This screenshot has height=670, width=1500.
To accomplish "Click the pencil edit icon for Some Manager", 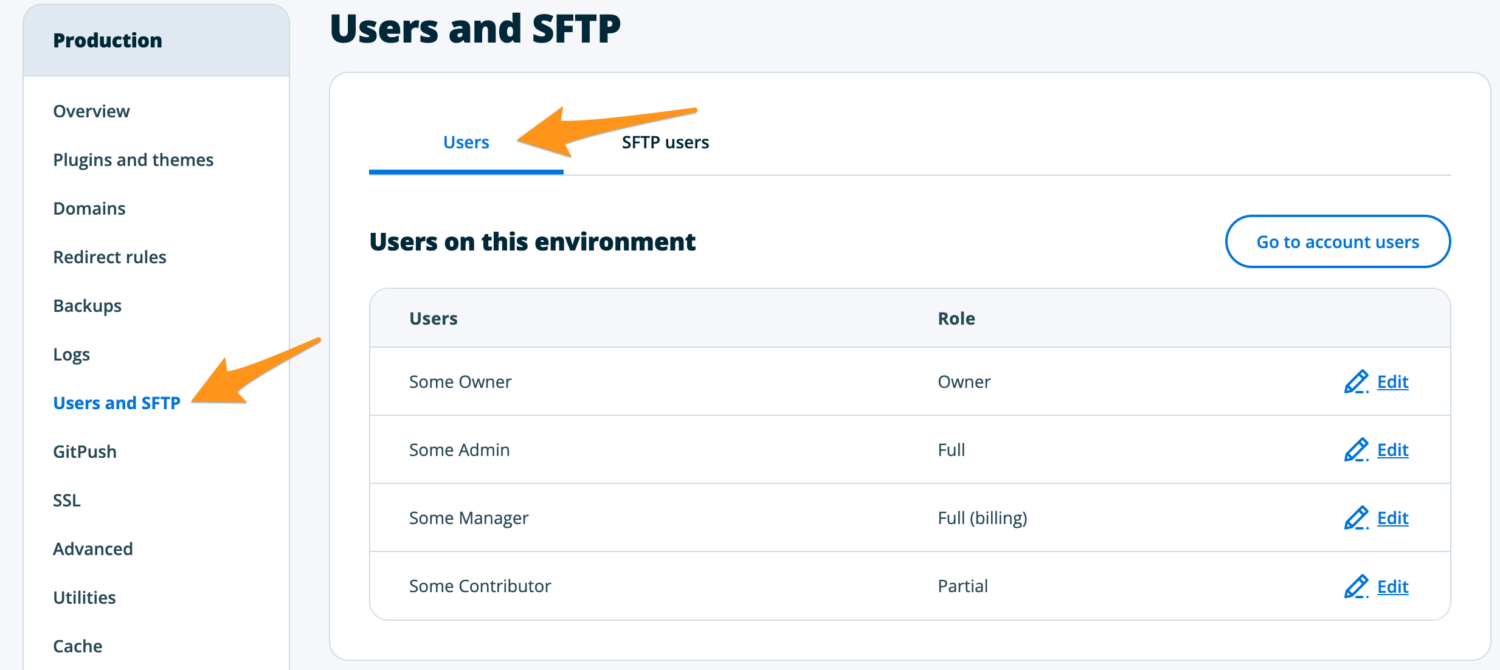I will point(1356,518).
